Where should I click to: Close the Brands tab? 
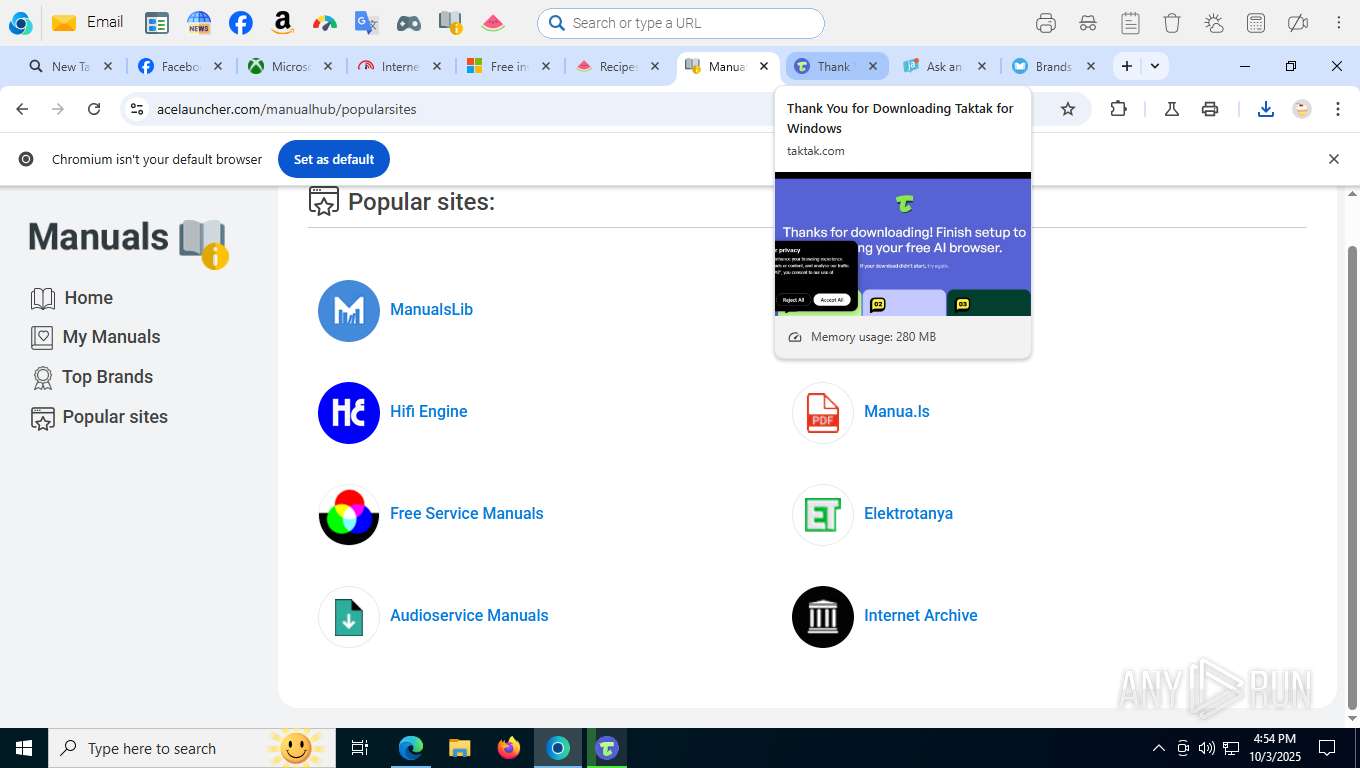coord(1091,66)
